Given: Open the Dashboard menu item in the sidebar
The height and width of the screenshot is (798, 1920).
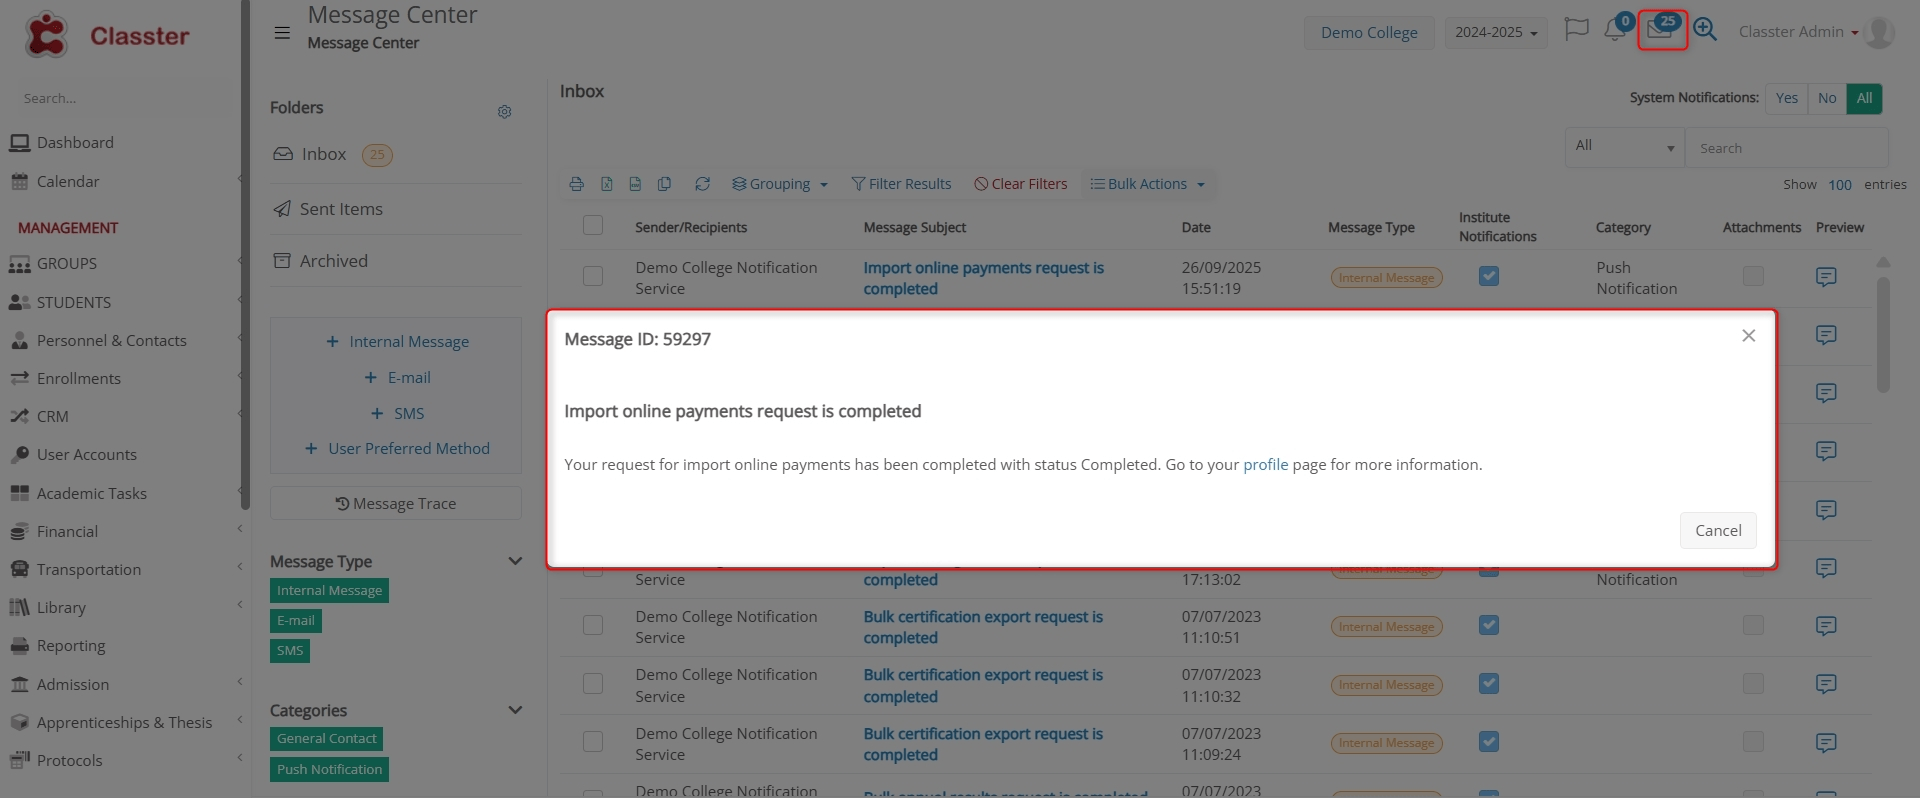Looking at the screenshot, I should [75, 143].
